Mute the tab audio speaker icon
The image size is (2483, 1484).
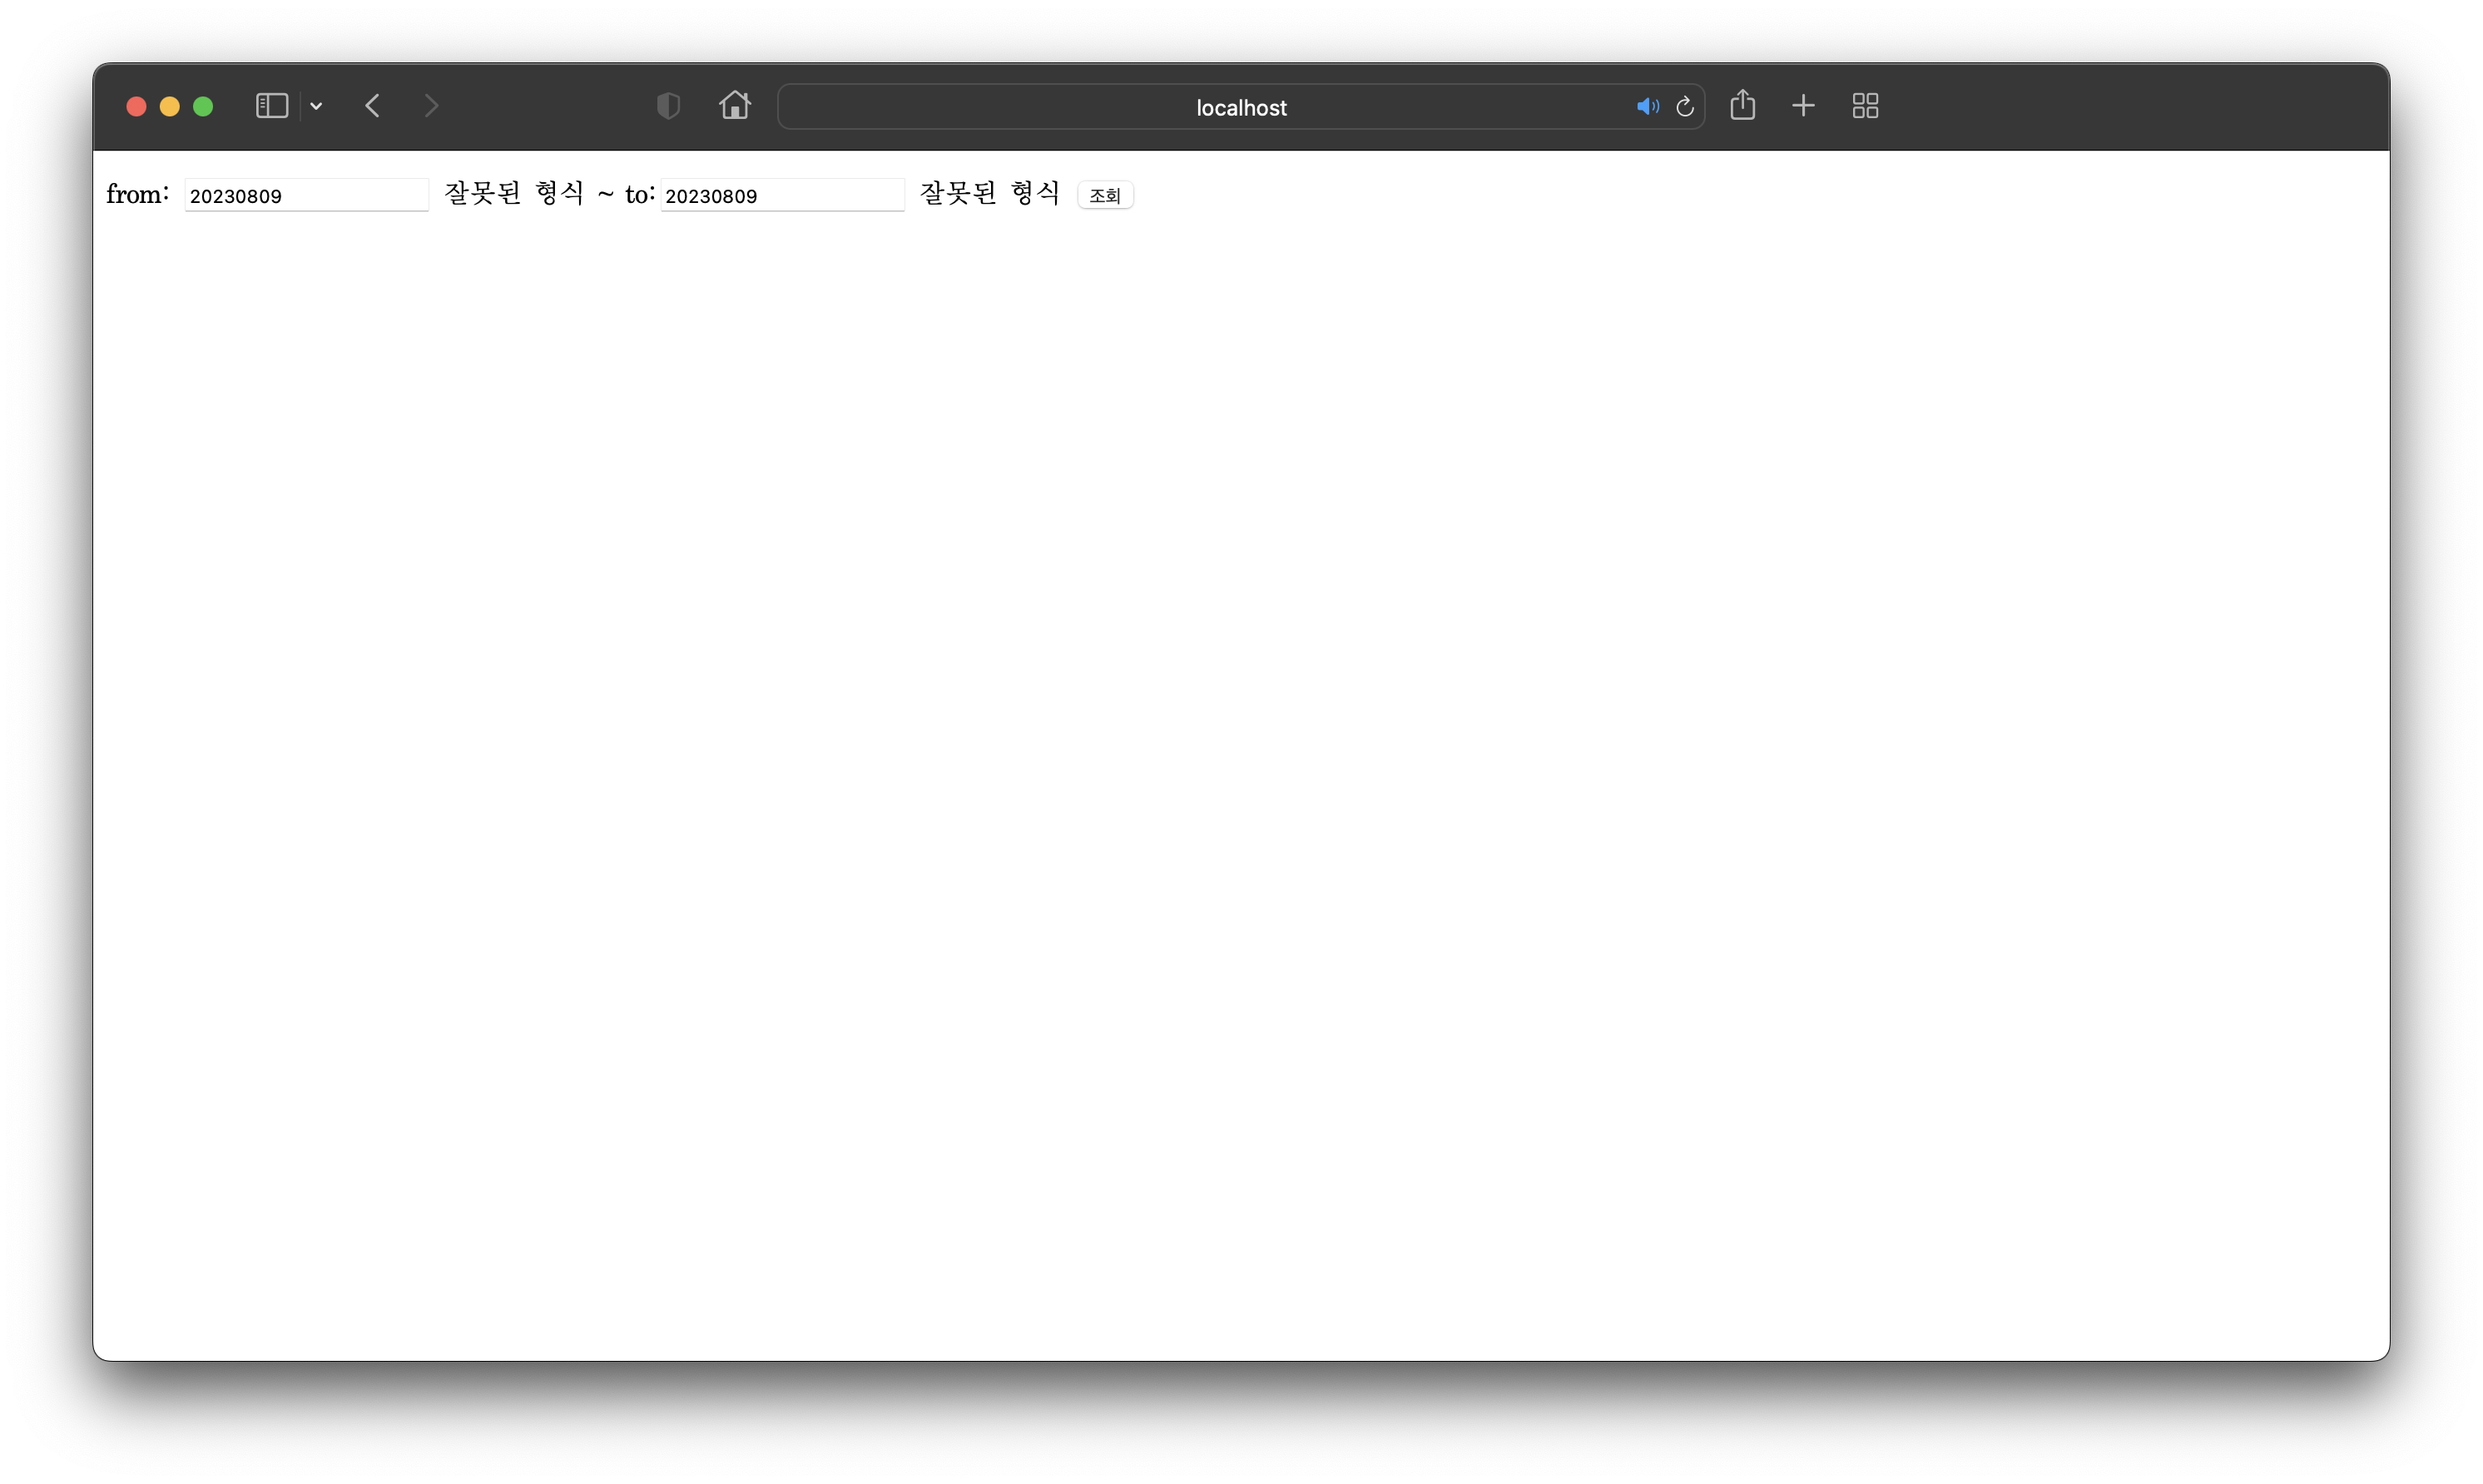[x=1647, y=106]
